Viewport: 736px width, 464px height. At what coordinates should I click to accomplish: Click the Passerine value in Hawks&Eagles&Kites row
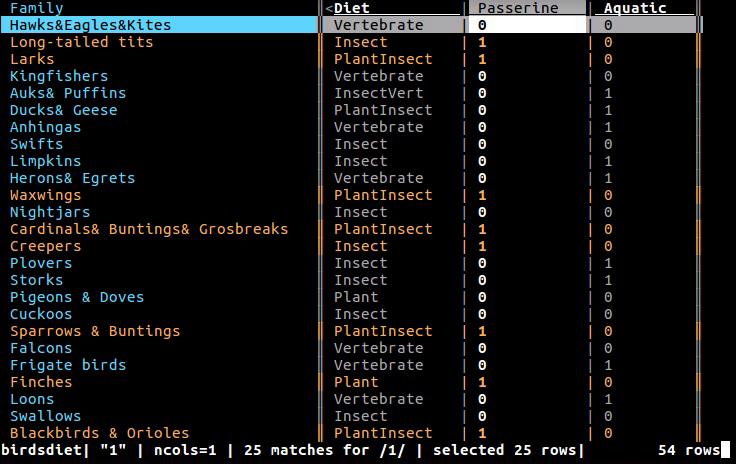[x=482, y=25]
